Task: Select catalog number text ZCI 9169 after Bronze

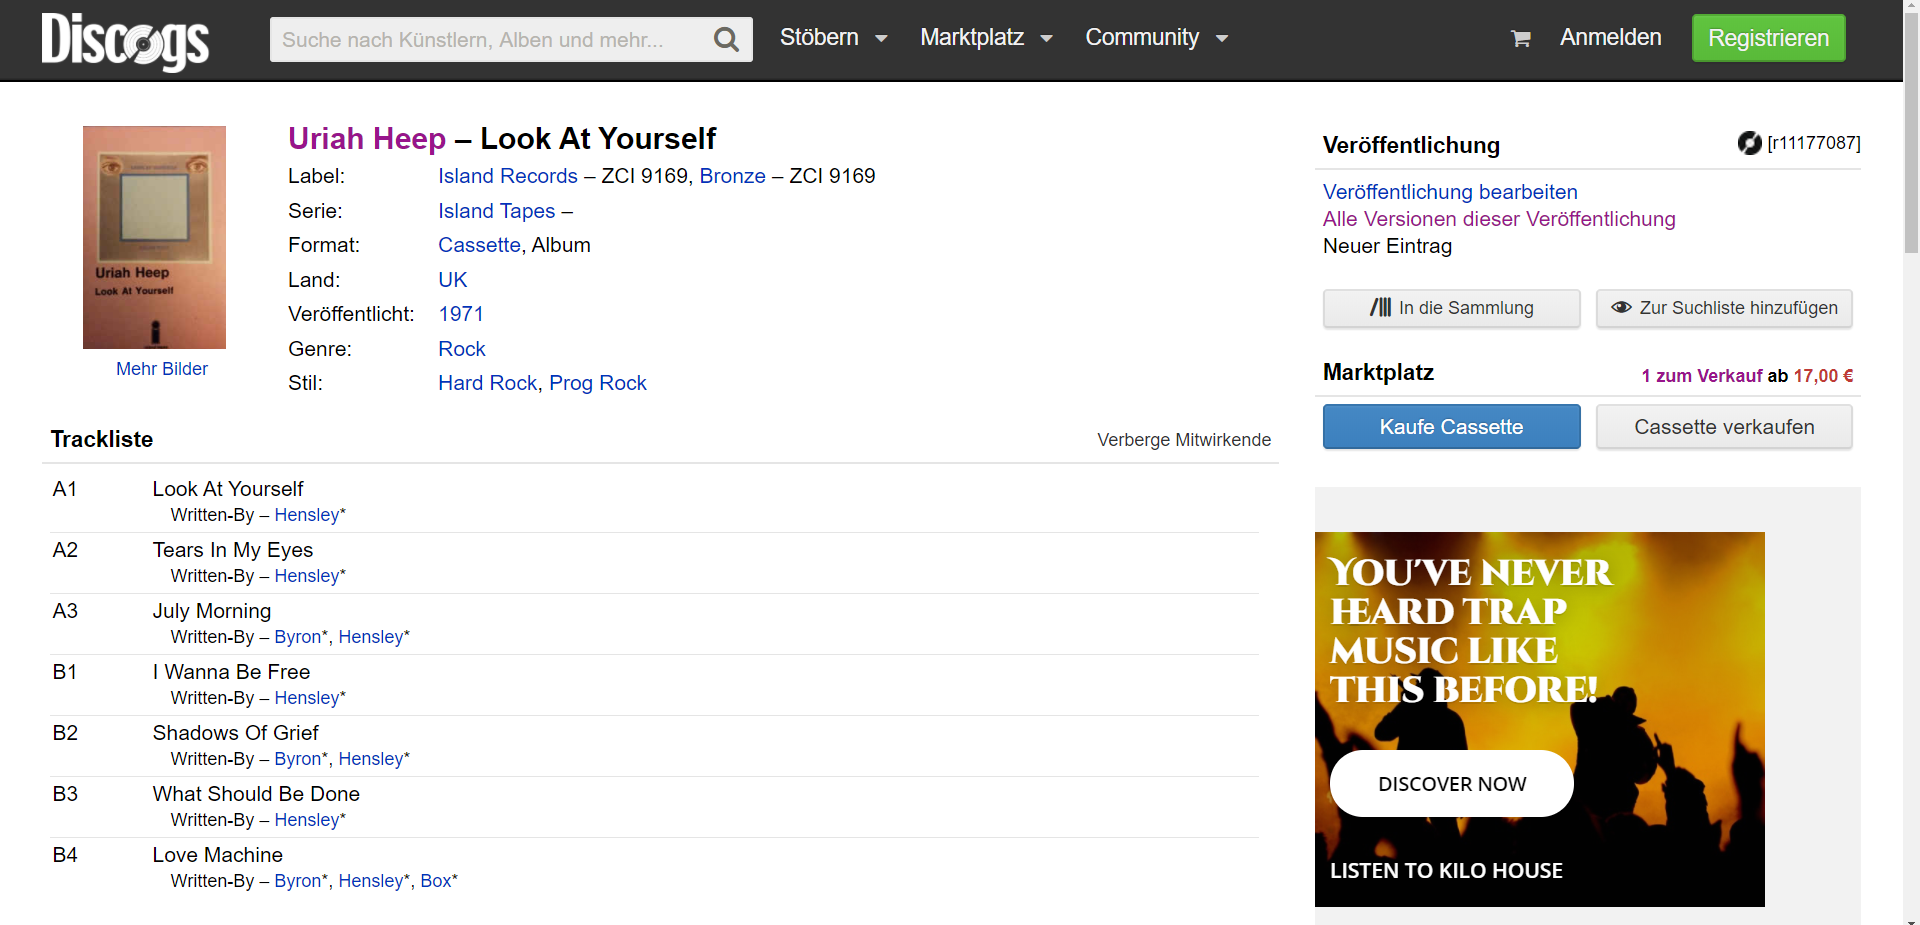Action: pyautogui.click(x=832, y=176)
